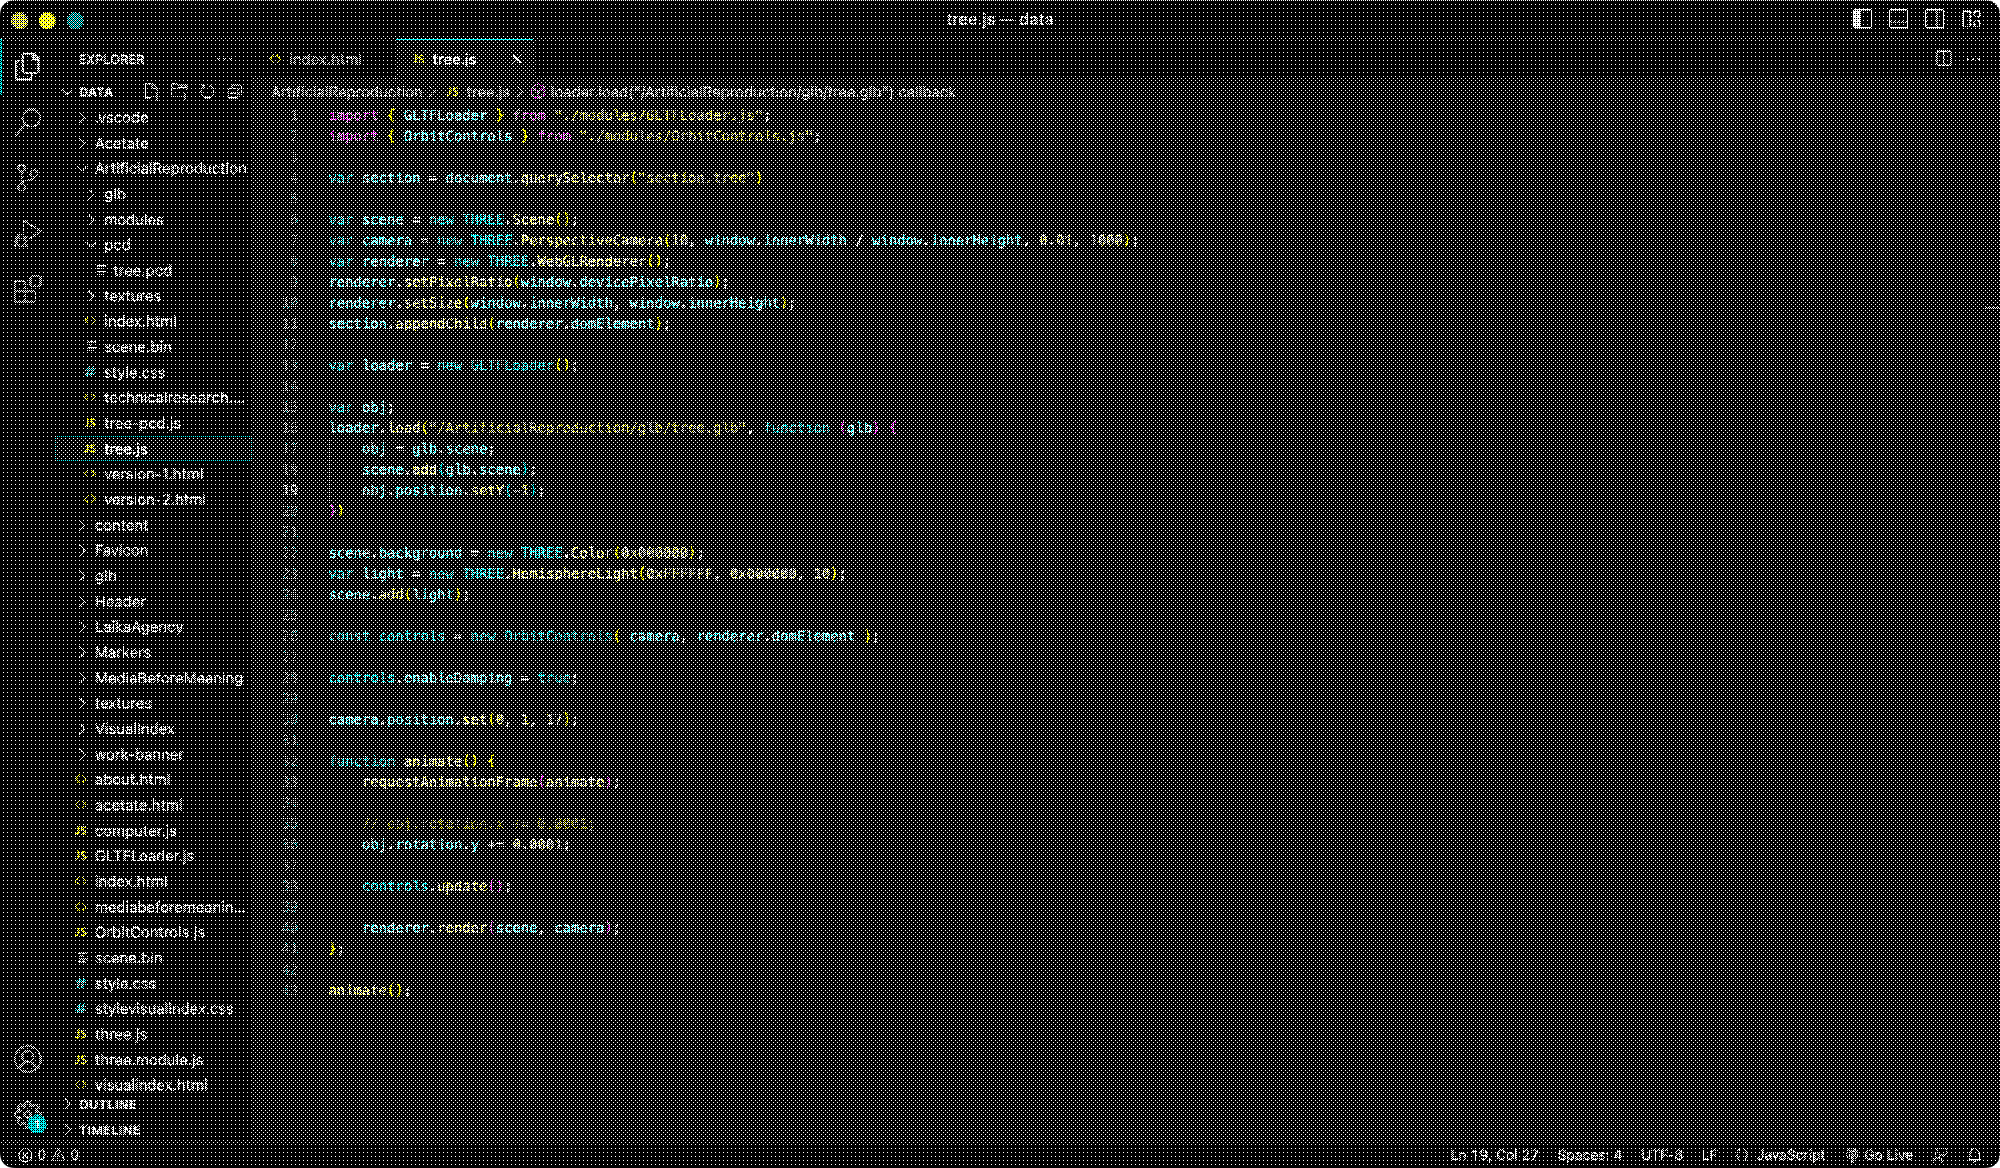This screenshot has height=1168, width=2000.
Task: Toggle secondary side bar visibility
Action: (x=1935, y=19)
